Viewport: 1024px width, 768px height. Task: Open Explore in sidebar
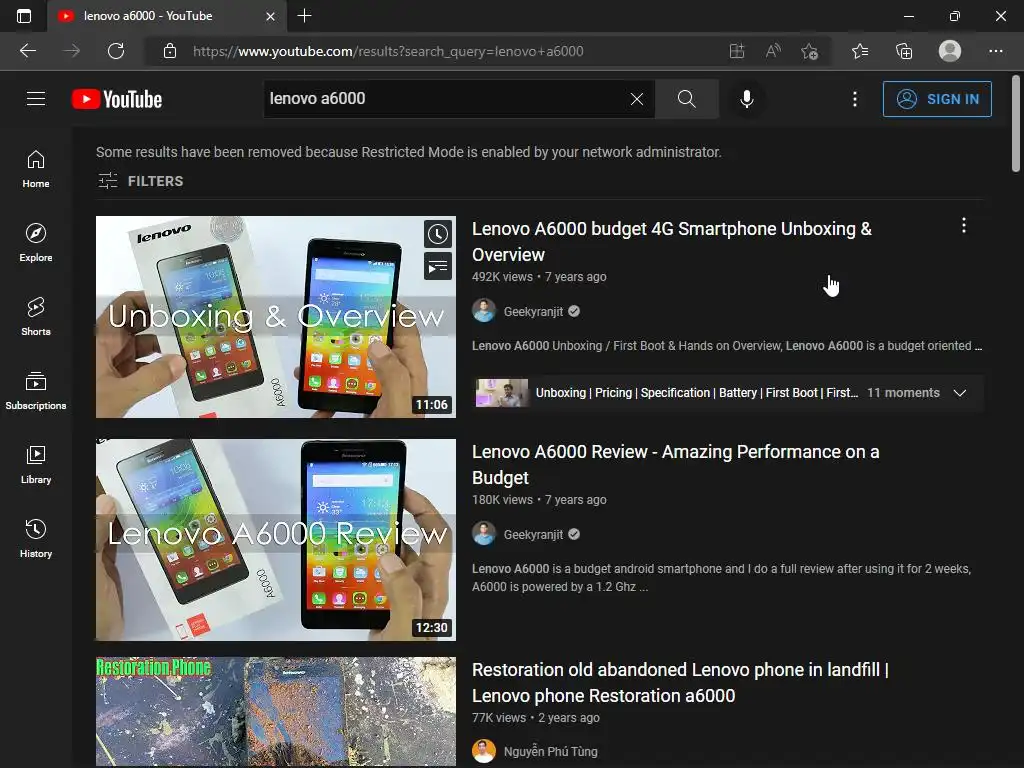pyautogui.click(x=36, y=242)
